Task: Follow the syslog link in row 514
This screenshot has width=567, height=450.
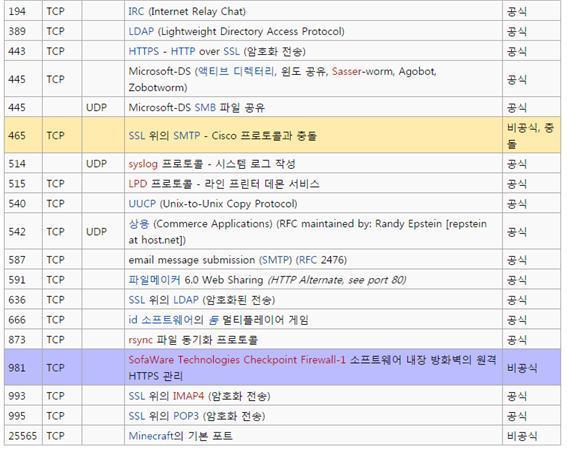Action: [x=143, y=164]
